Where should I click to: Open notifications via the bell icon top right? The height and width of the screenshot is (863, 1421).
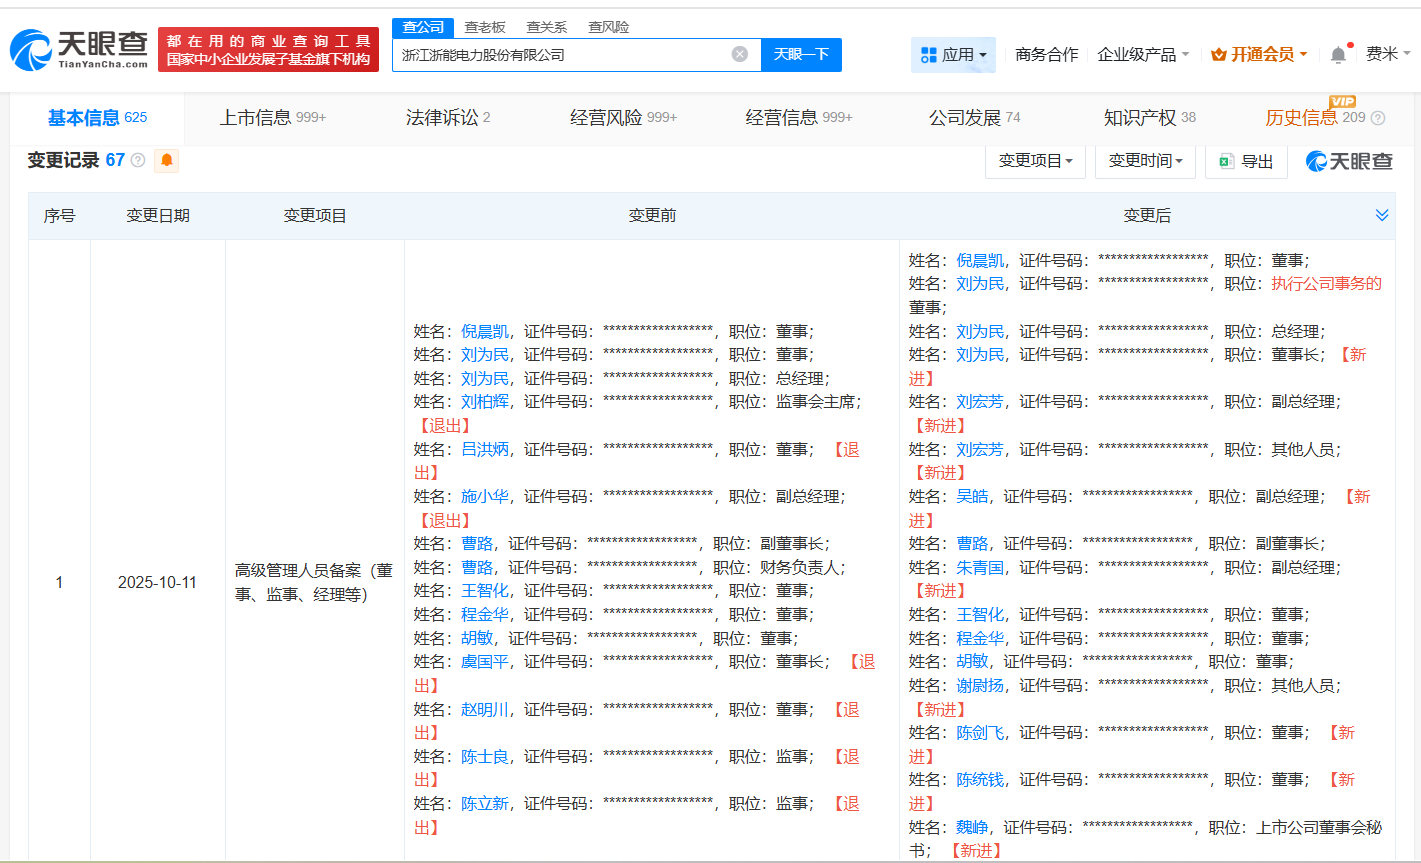click(x=1338, y=53)
